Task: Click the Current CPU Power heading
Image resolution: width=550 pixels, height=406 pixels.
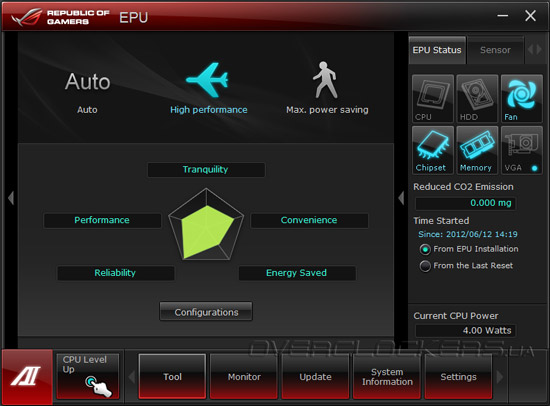Action: (455, 316)
